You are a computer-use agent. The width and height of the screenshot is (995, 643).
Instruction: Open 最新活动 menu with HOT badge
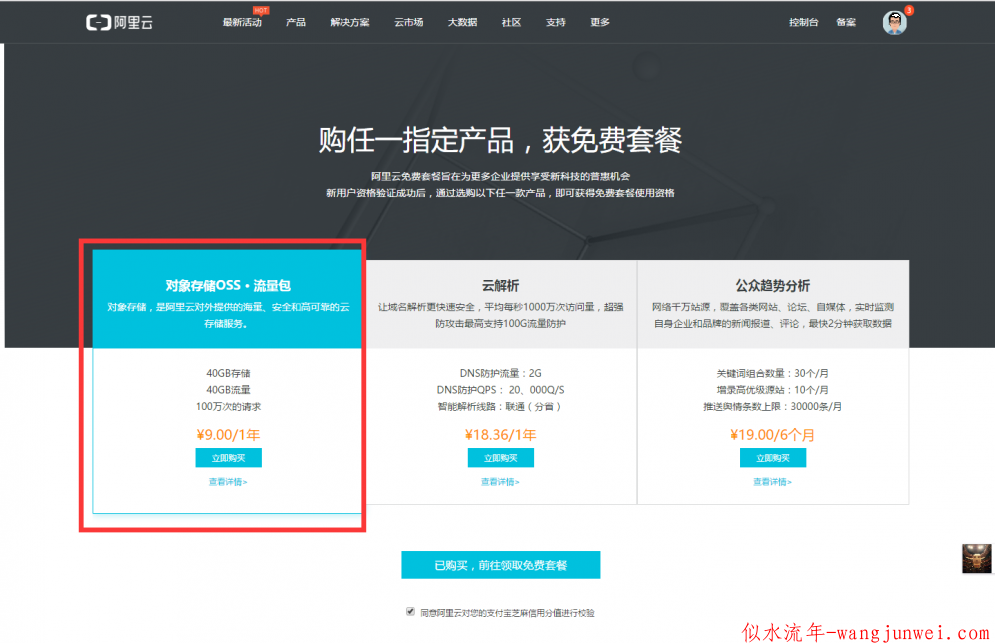click(242, 22)
